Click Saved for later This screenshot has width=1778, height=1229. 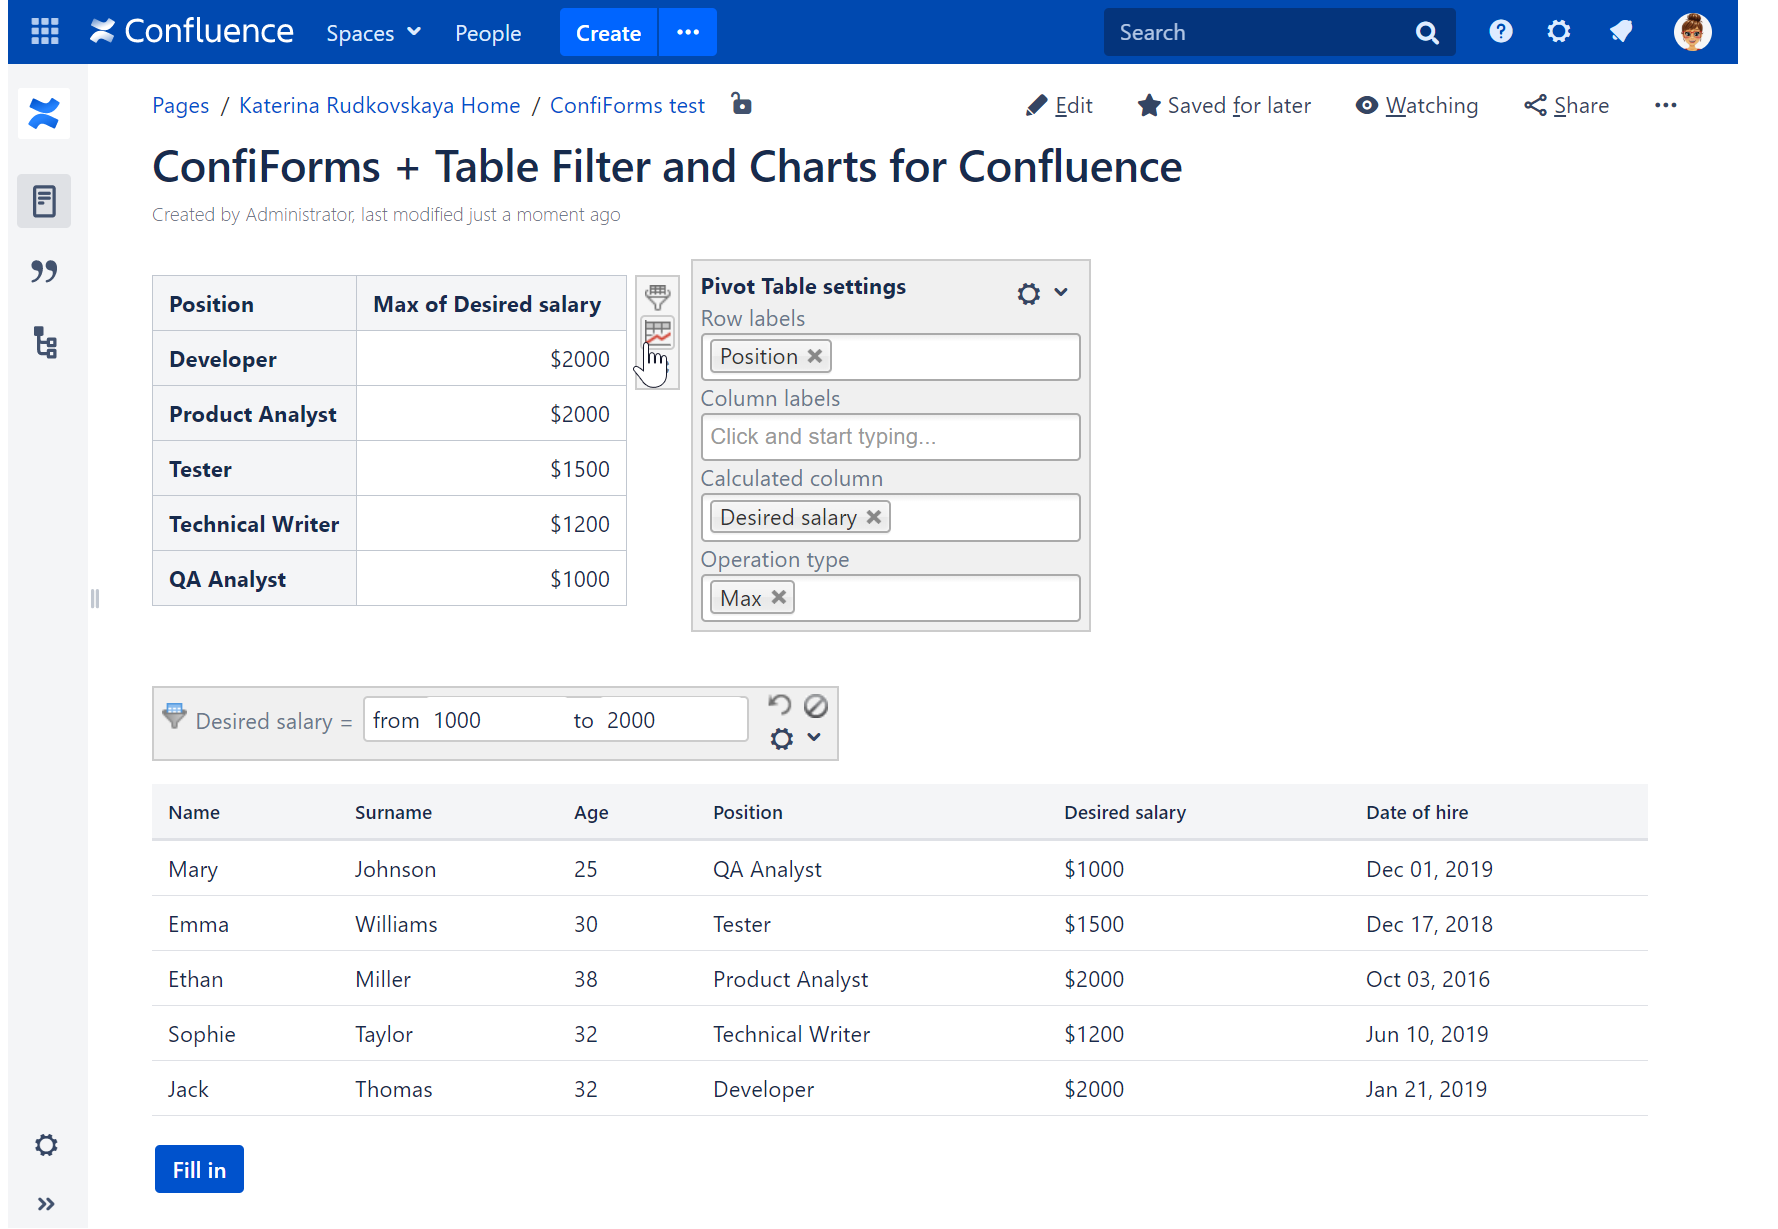tap(1237, 105)
